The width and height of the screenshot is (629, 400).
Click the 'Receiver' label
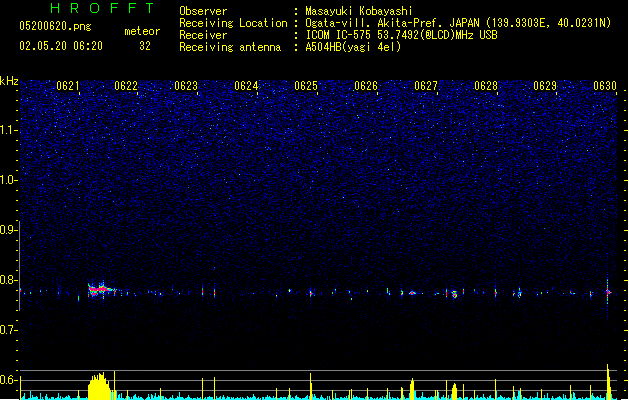coord(203,35)
